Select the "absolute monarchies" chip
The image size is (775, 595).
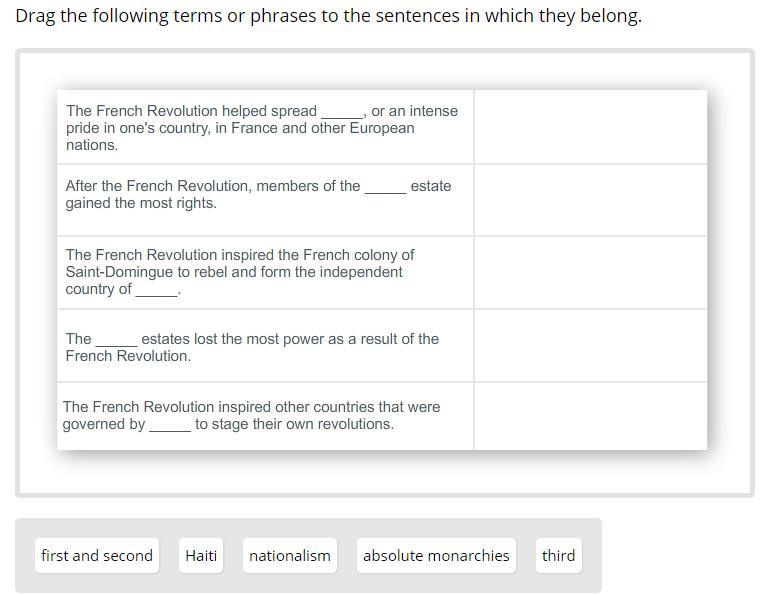click(x=436, y=556)
